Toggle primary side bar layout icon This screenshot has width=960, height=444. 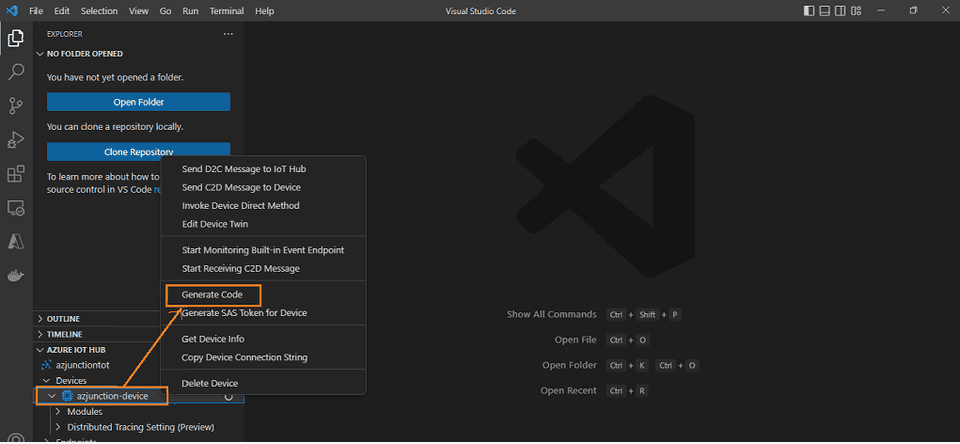[809, 10]
